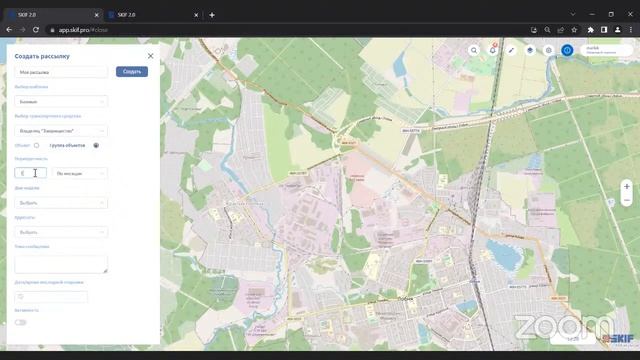640x360 pixels.
Task: Toggle the browser side panel
Action: click(x=604, y=30)
